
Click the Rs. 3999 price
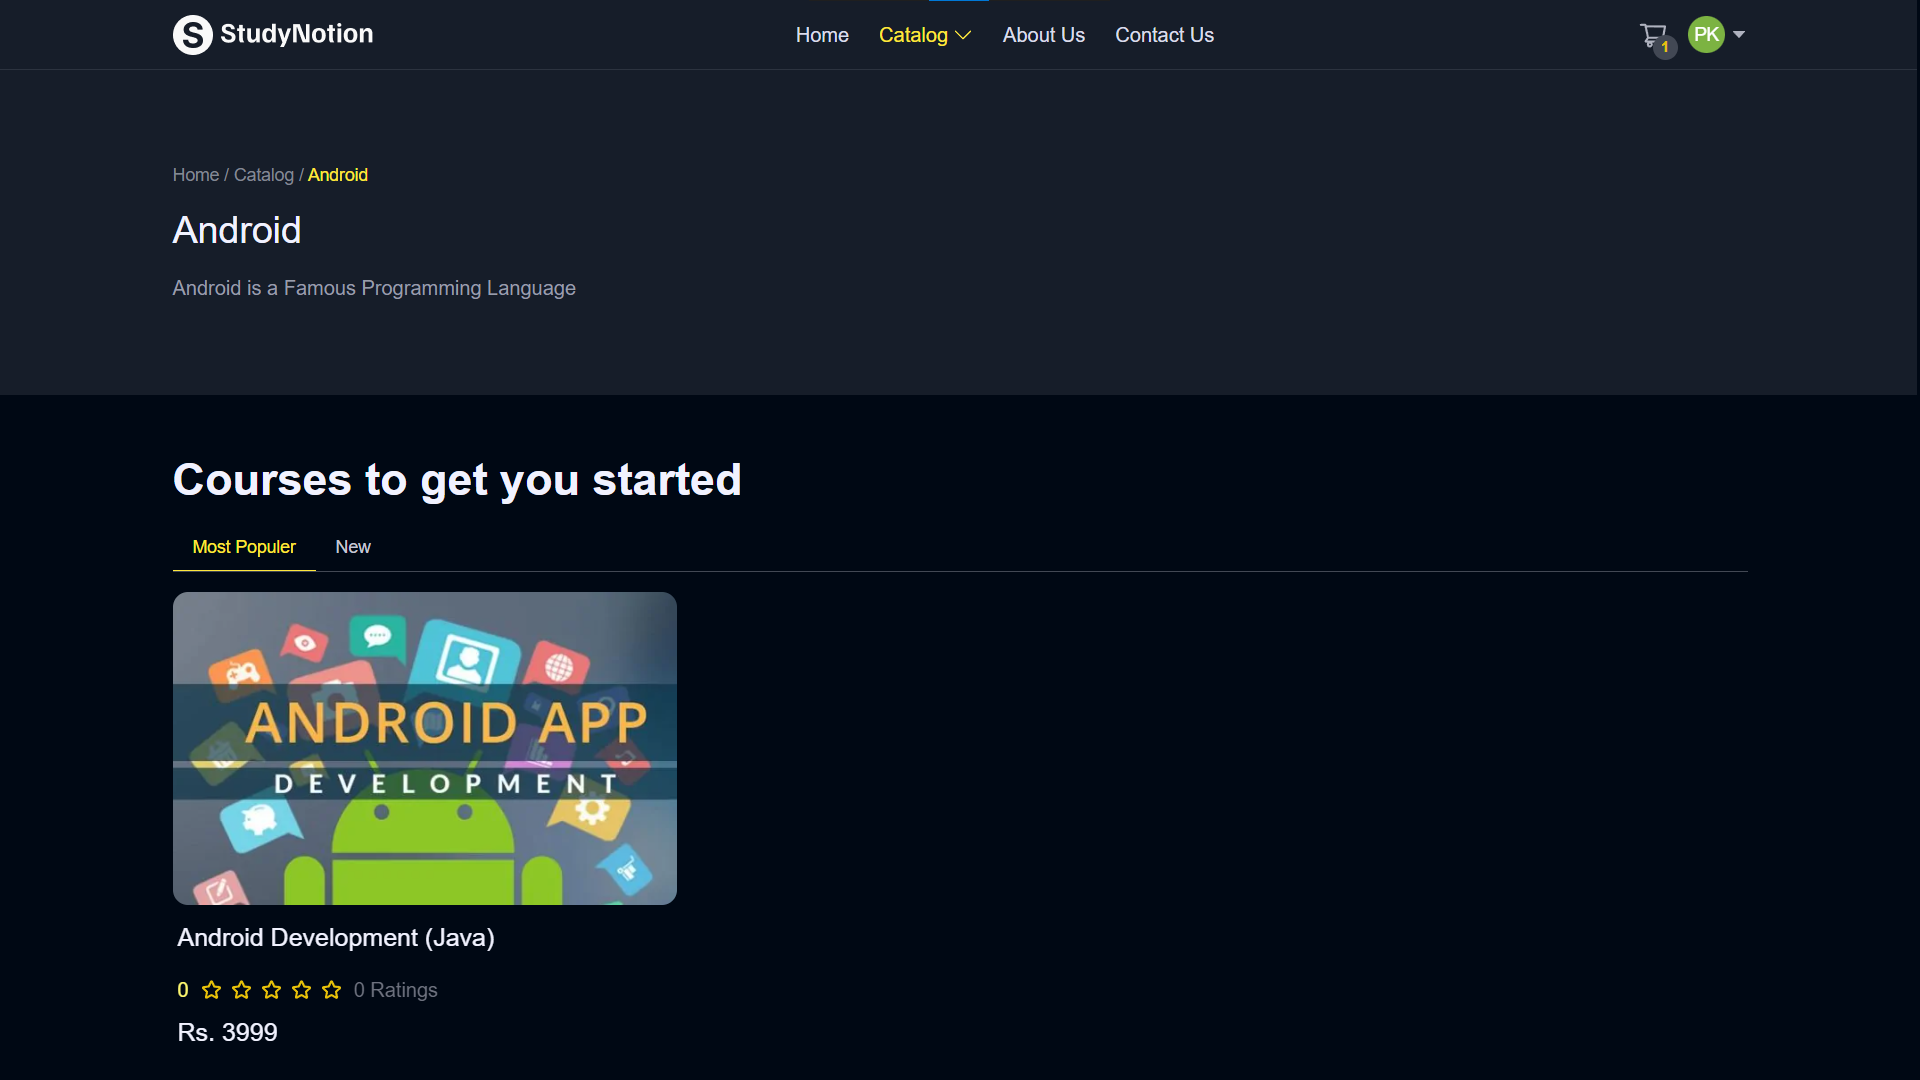(x=227, y=1032)
